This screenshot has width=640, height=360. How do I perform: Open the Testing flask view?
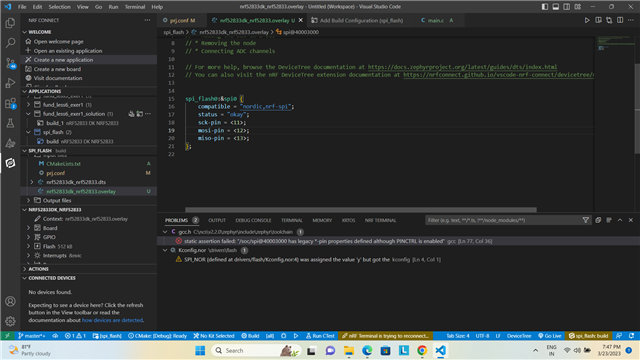[10, 123]
